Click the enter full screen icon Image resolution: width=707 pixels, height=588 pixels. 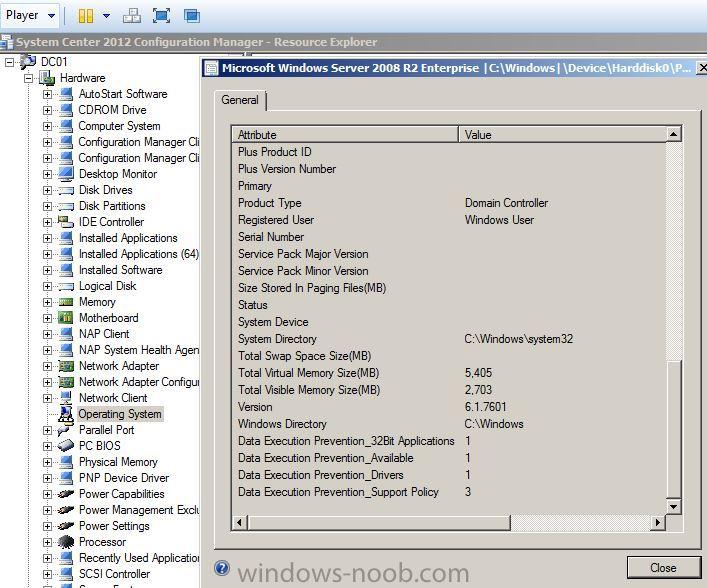161,16
